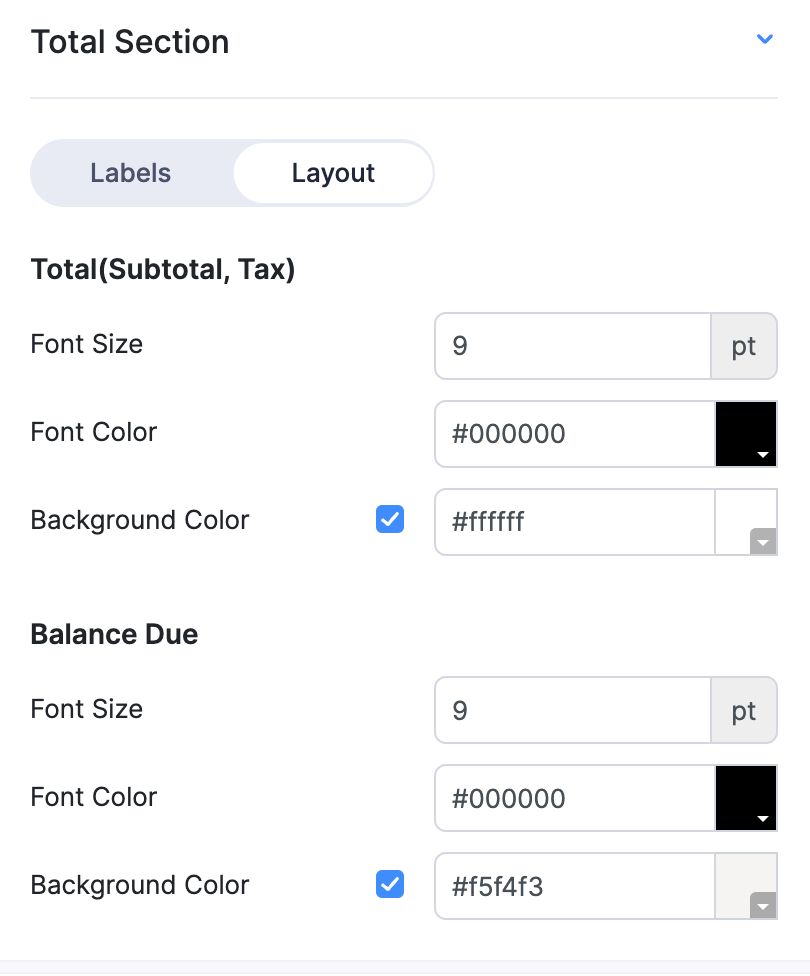The width and height of the screenshot is (810, 976).
Task: Uncheck Background Color checkbox under Total(Subtotal, Tax)
Action: tap(390, 520)
